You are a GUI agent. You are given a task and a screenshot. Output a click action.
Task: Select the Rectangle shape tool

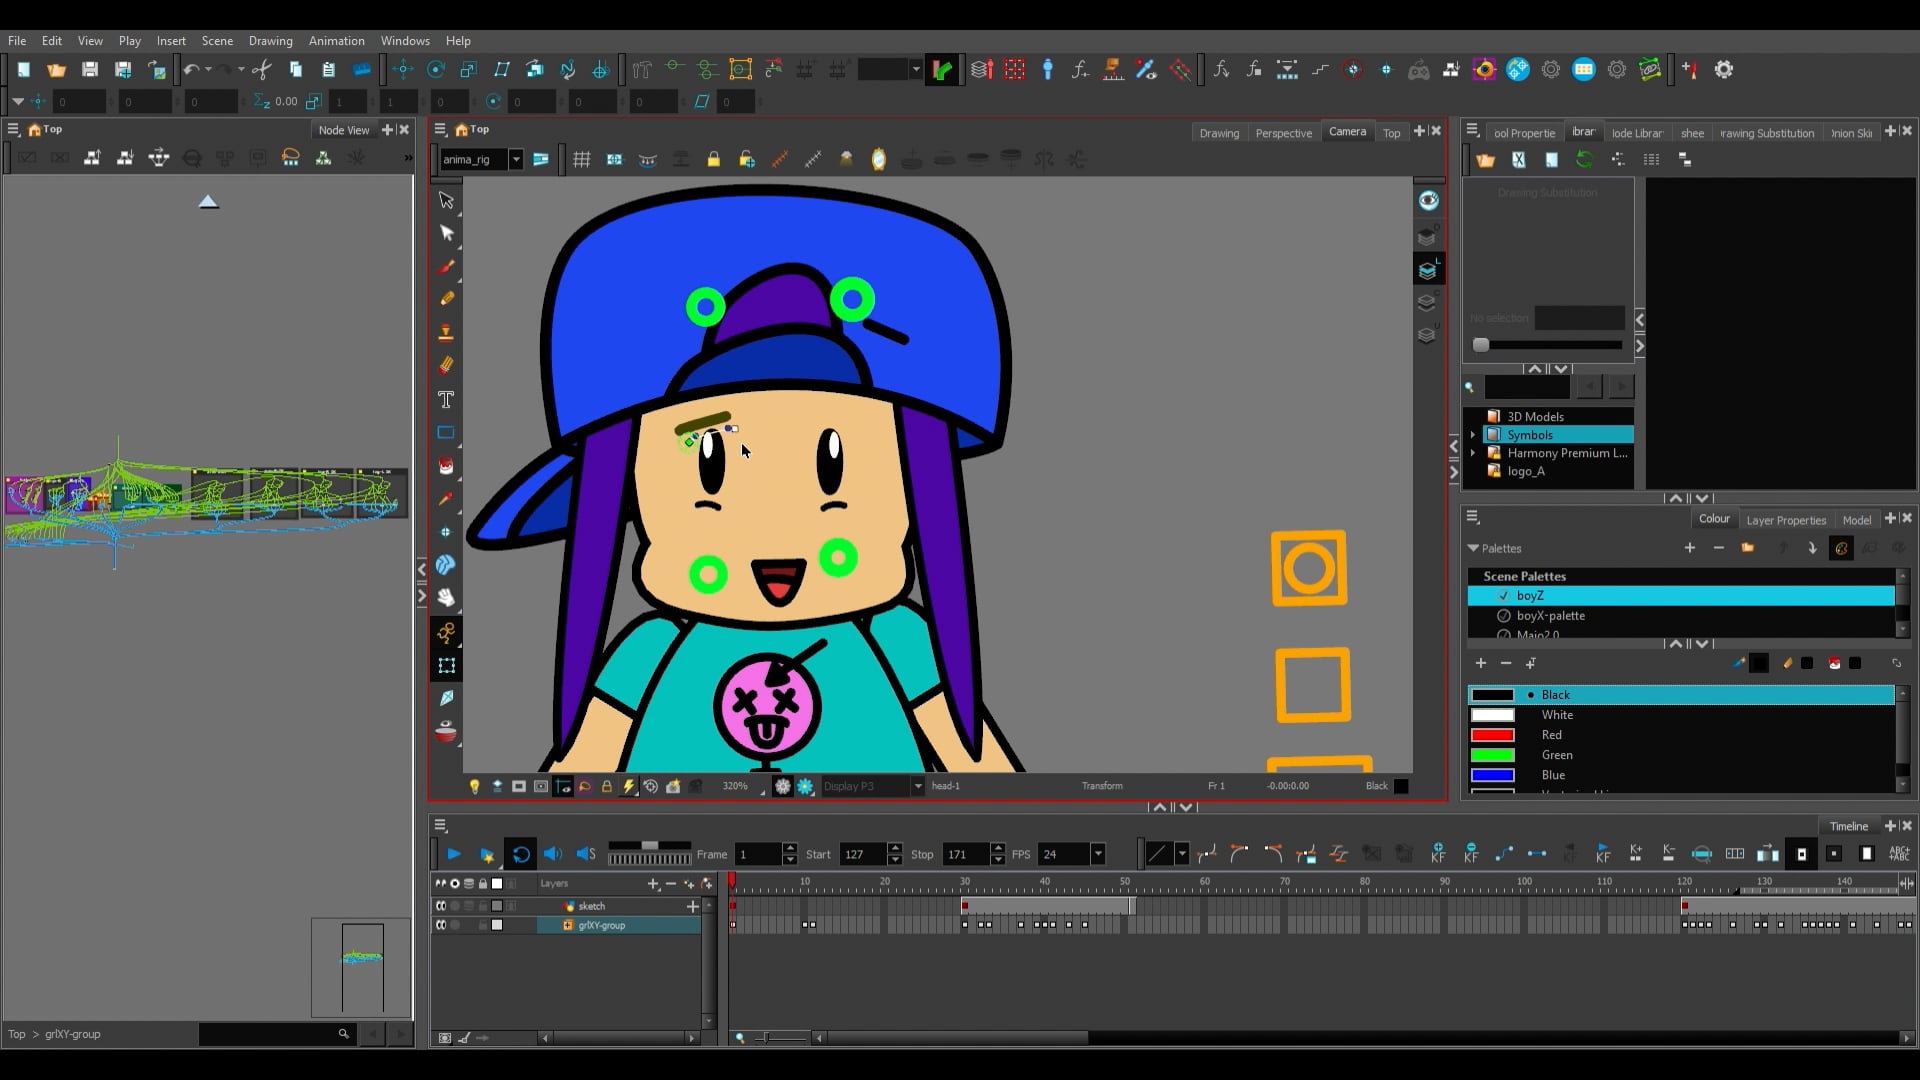(446, 432)
